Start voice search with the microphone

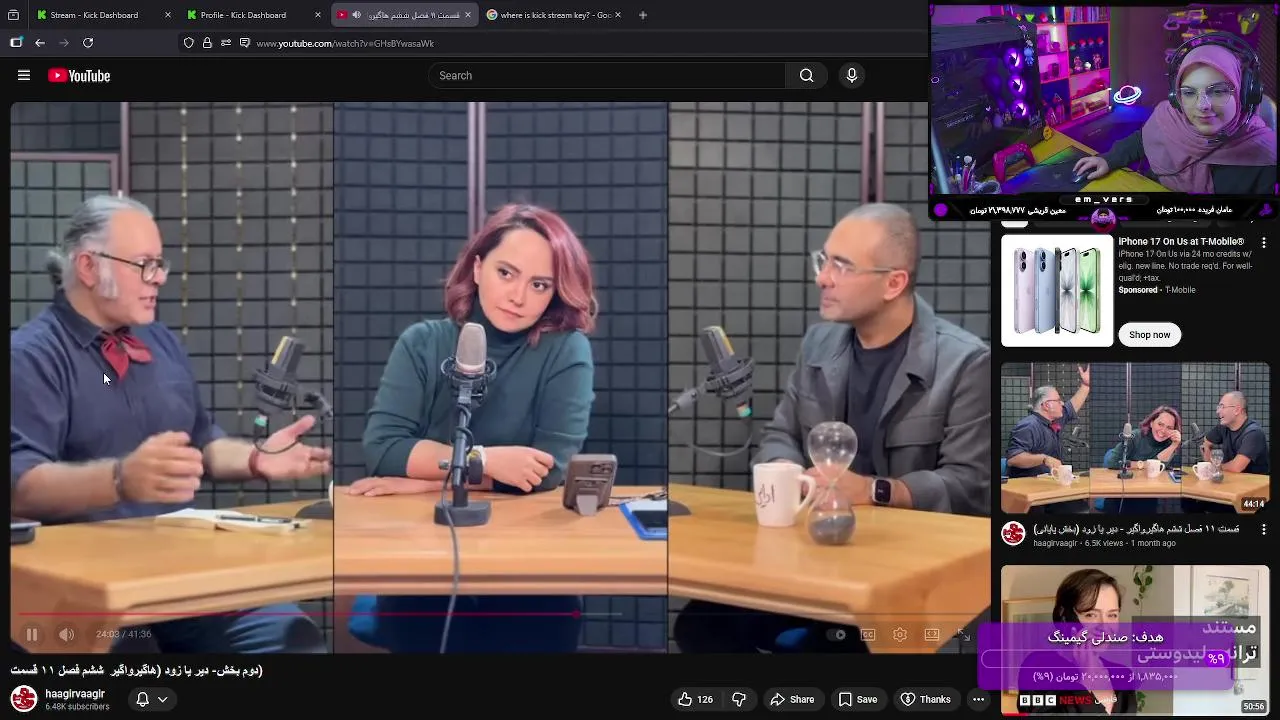click(x=852, y=75)
